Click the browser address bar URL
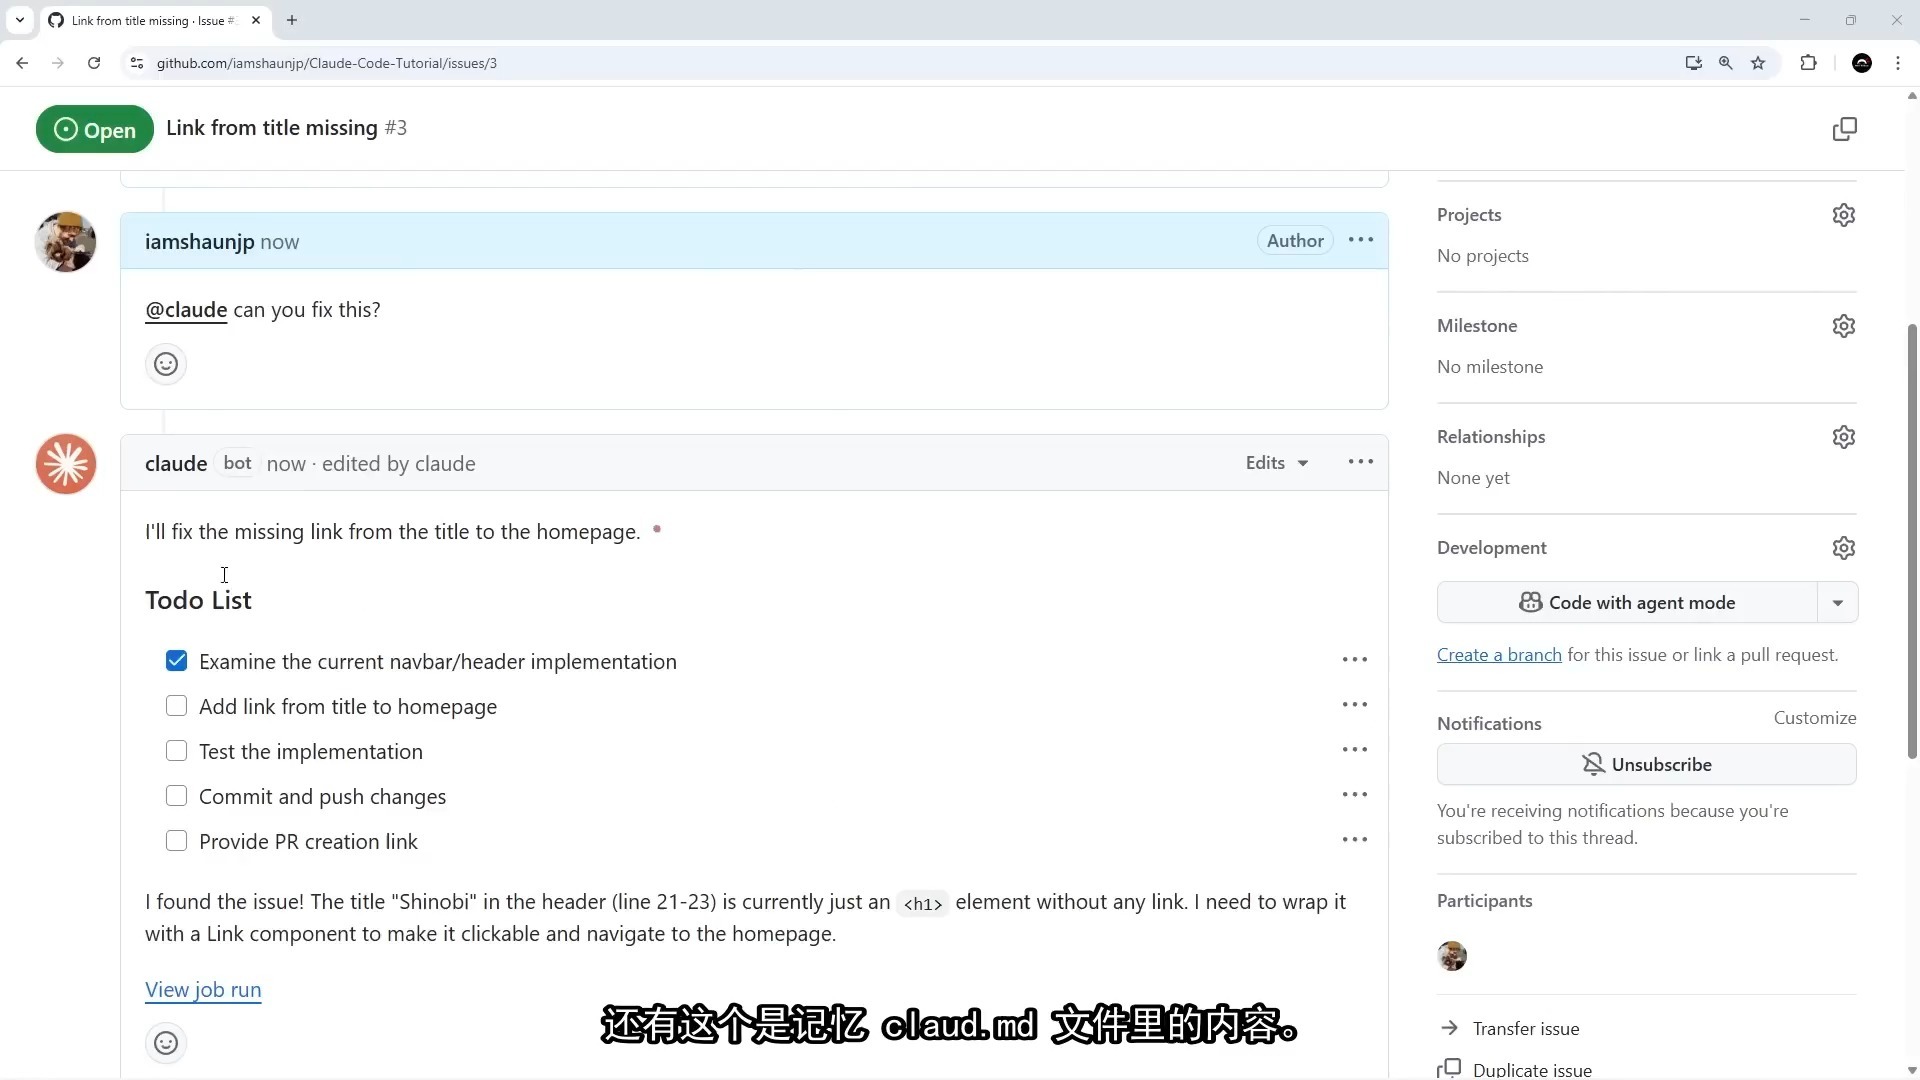Screen dimensions: 1920x1080 point(327,63)
